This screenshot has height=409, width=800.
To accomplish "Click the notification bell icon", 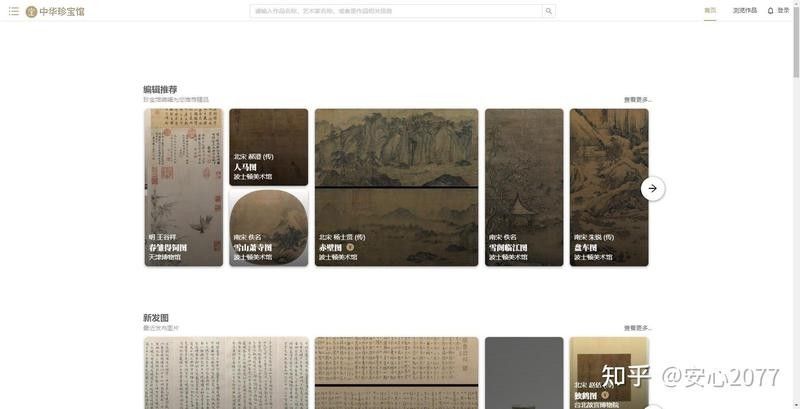I will pyautogui.click(x=770, y=11).
